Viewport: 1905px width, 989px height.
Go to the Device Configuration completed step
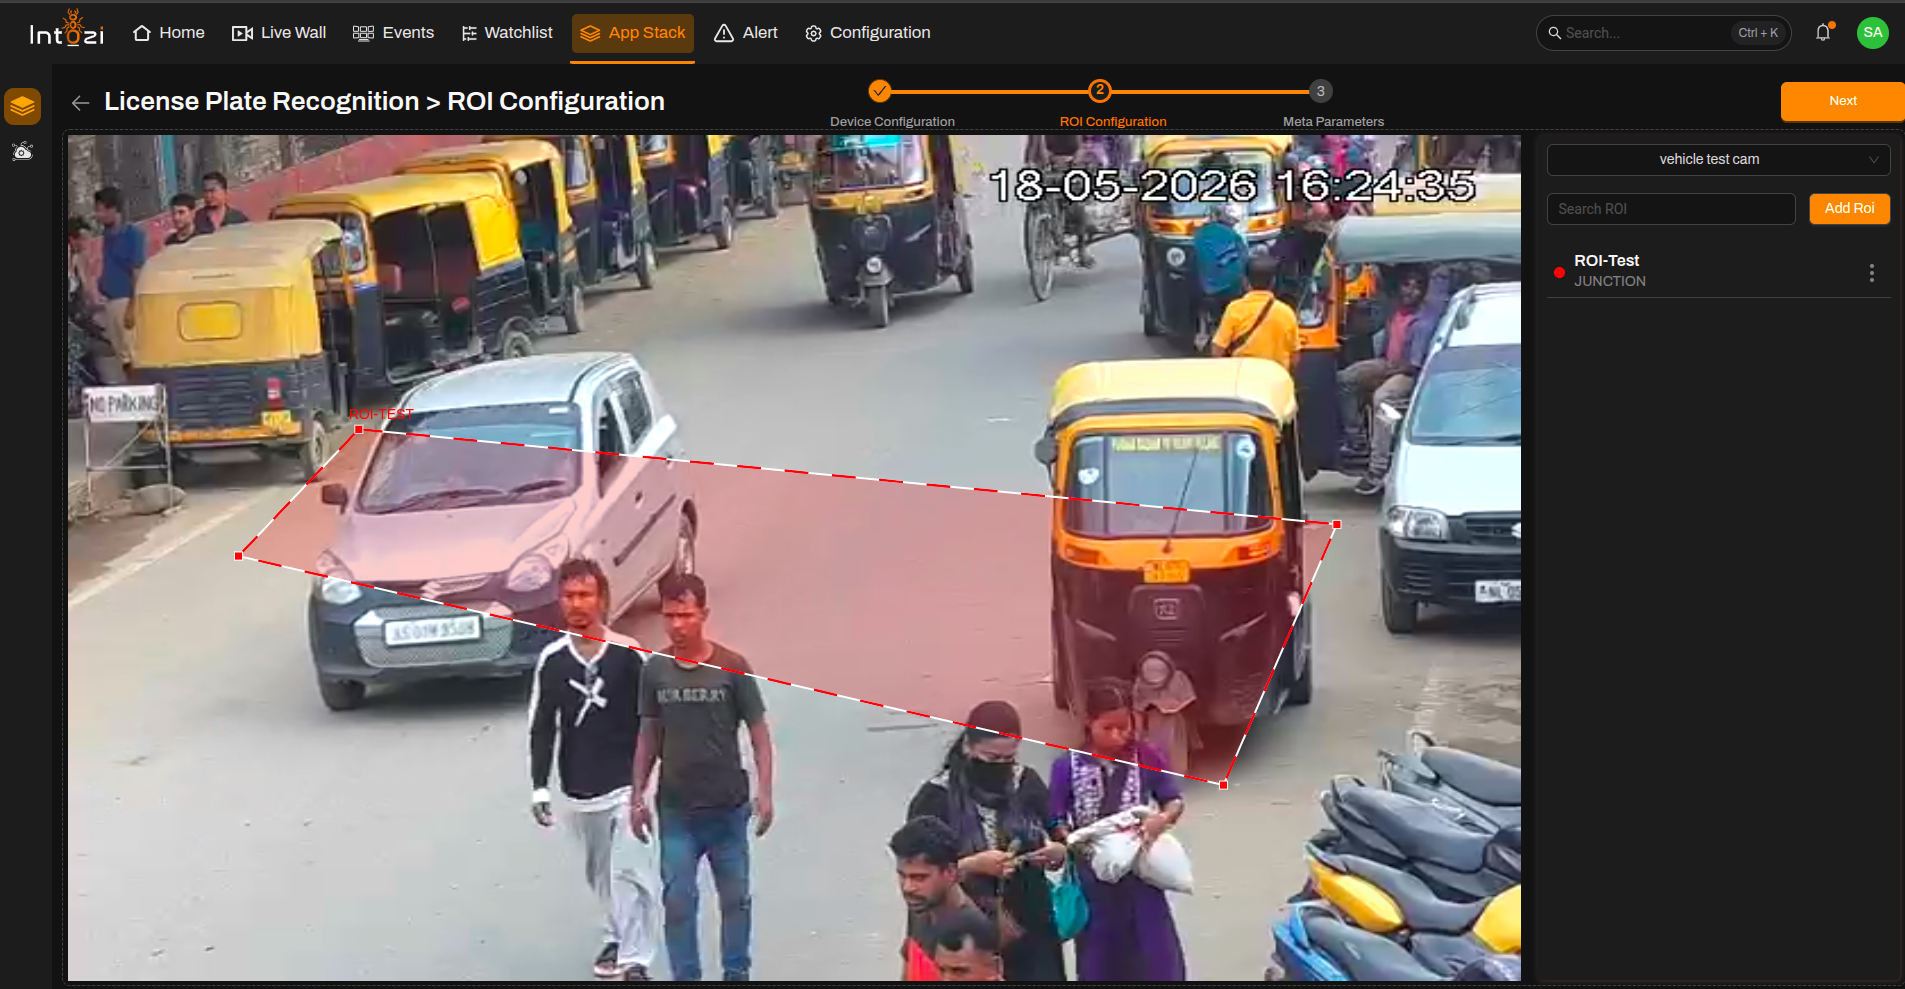coord(879,91)
